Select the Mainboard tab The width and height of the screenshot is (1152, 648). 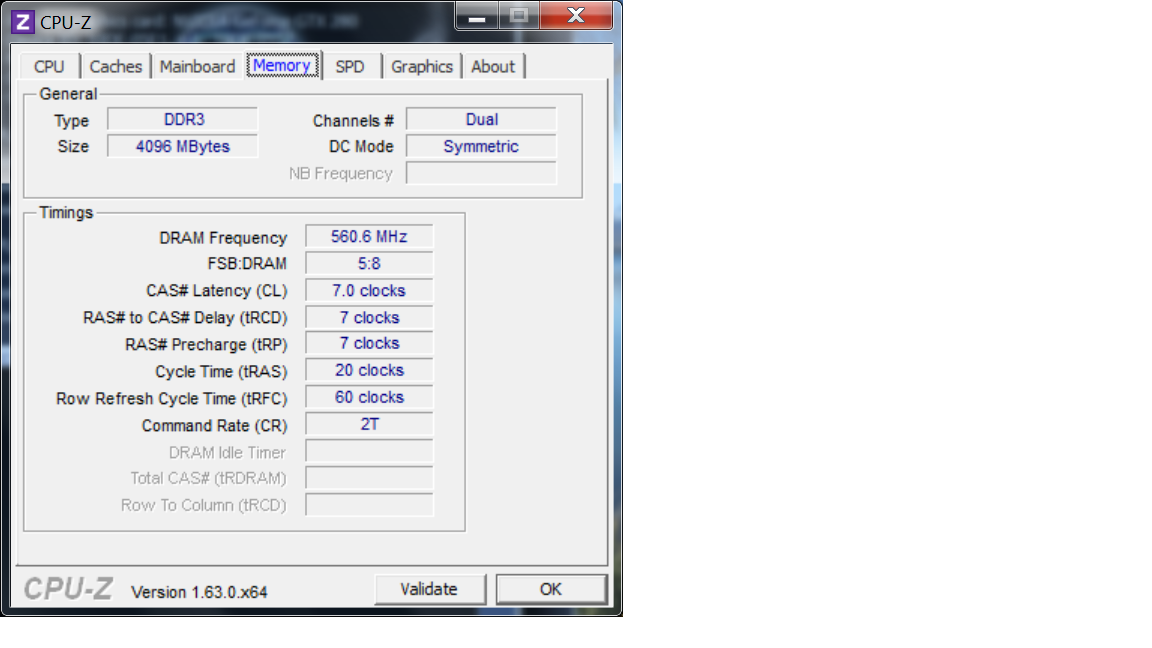[x=197, y=66]
